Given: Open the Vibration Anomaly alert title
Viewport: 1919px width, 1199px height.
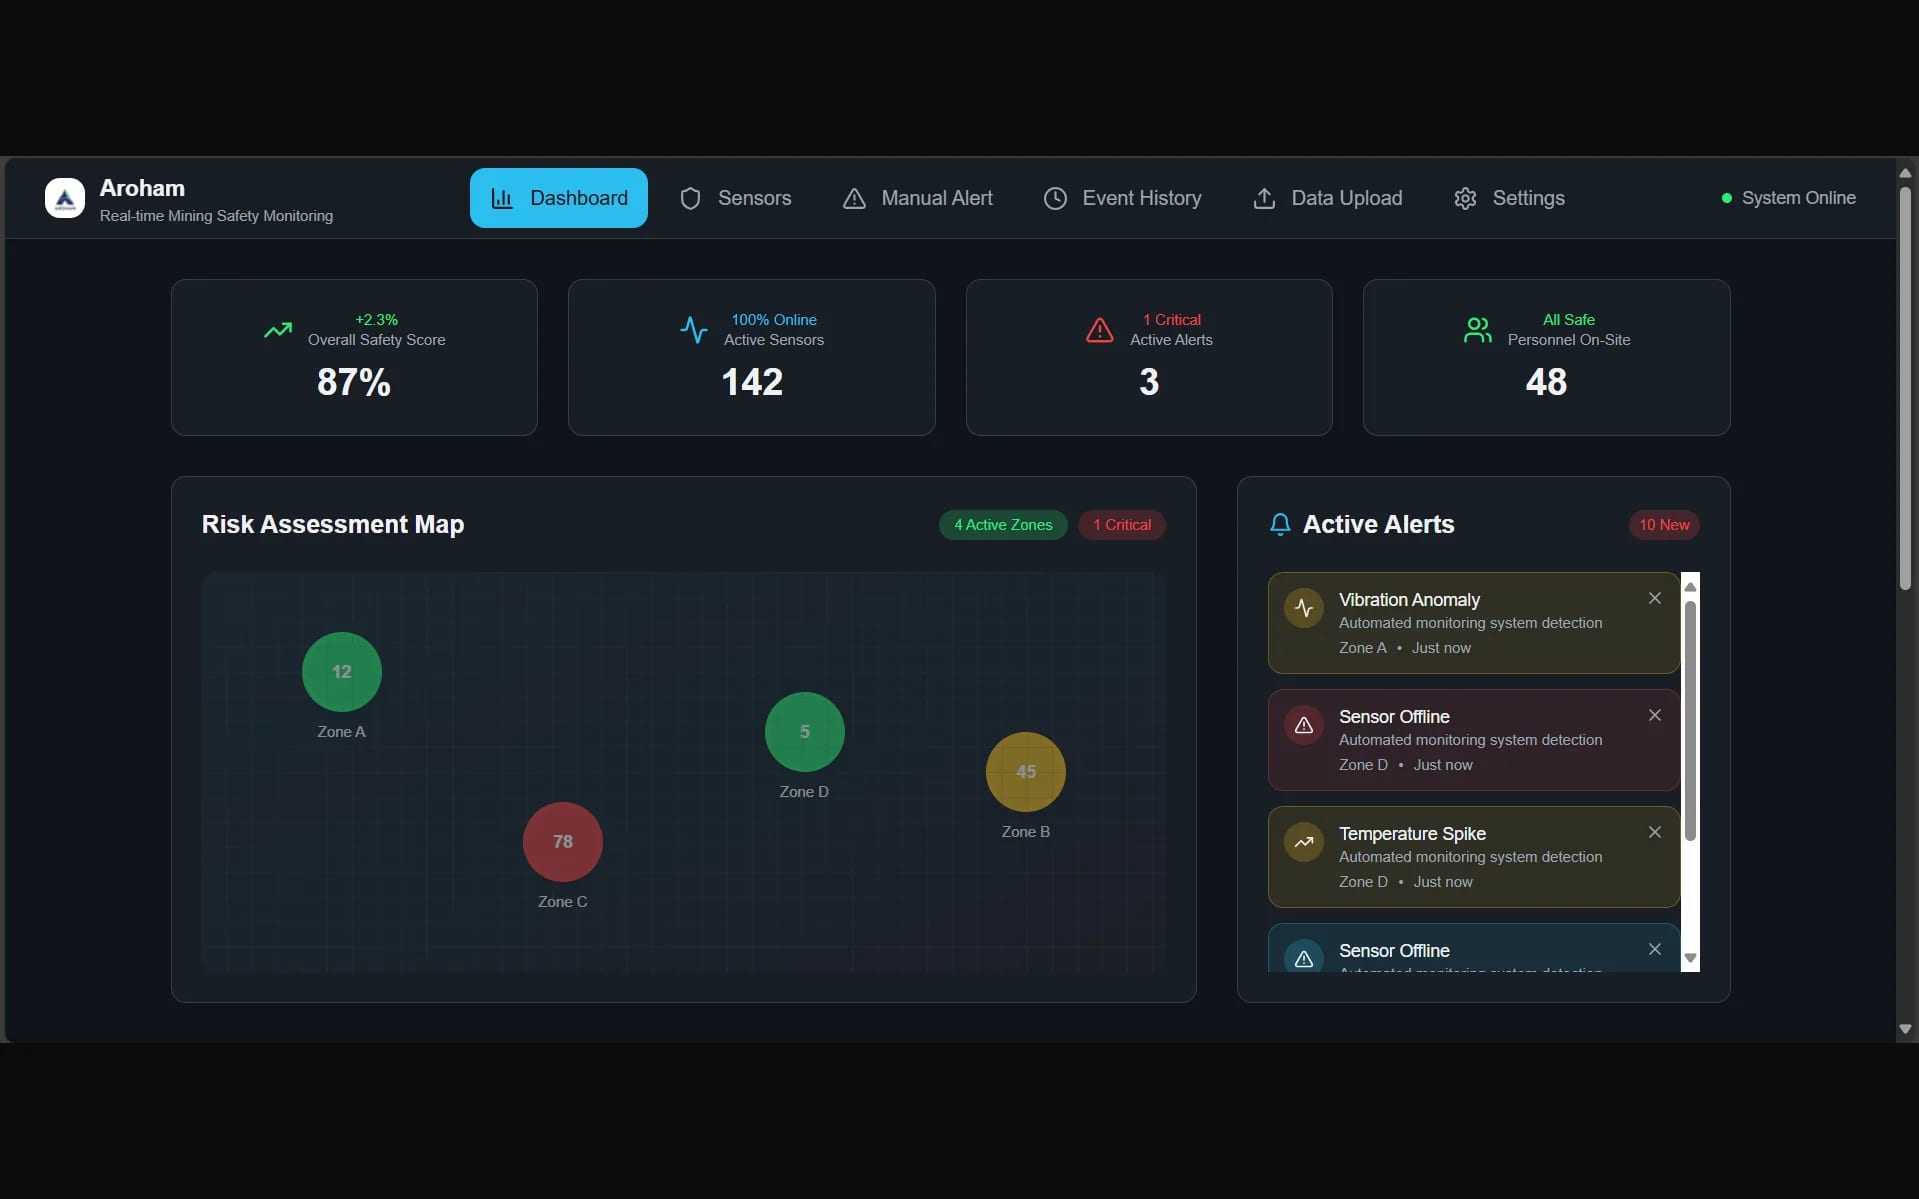Looking at the screenshot, I should [x=1409, y=600].
